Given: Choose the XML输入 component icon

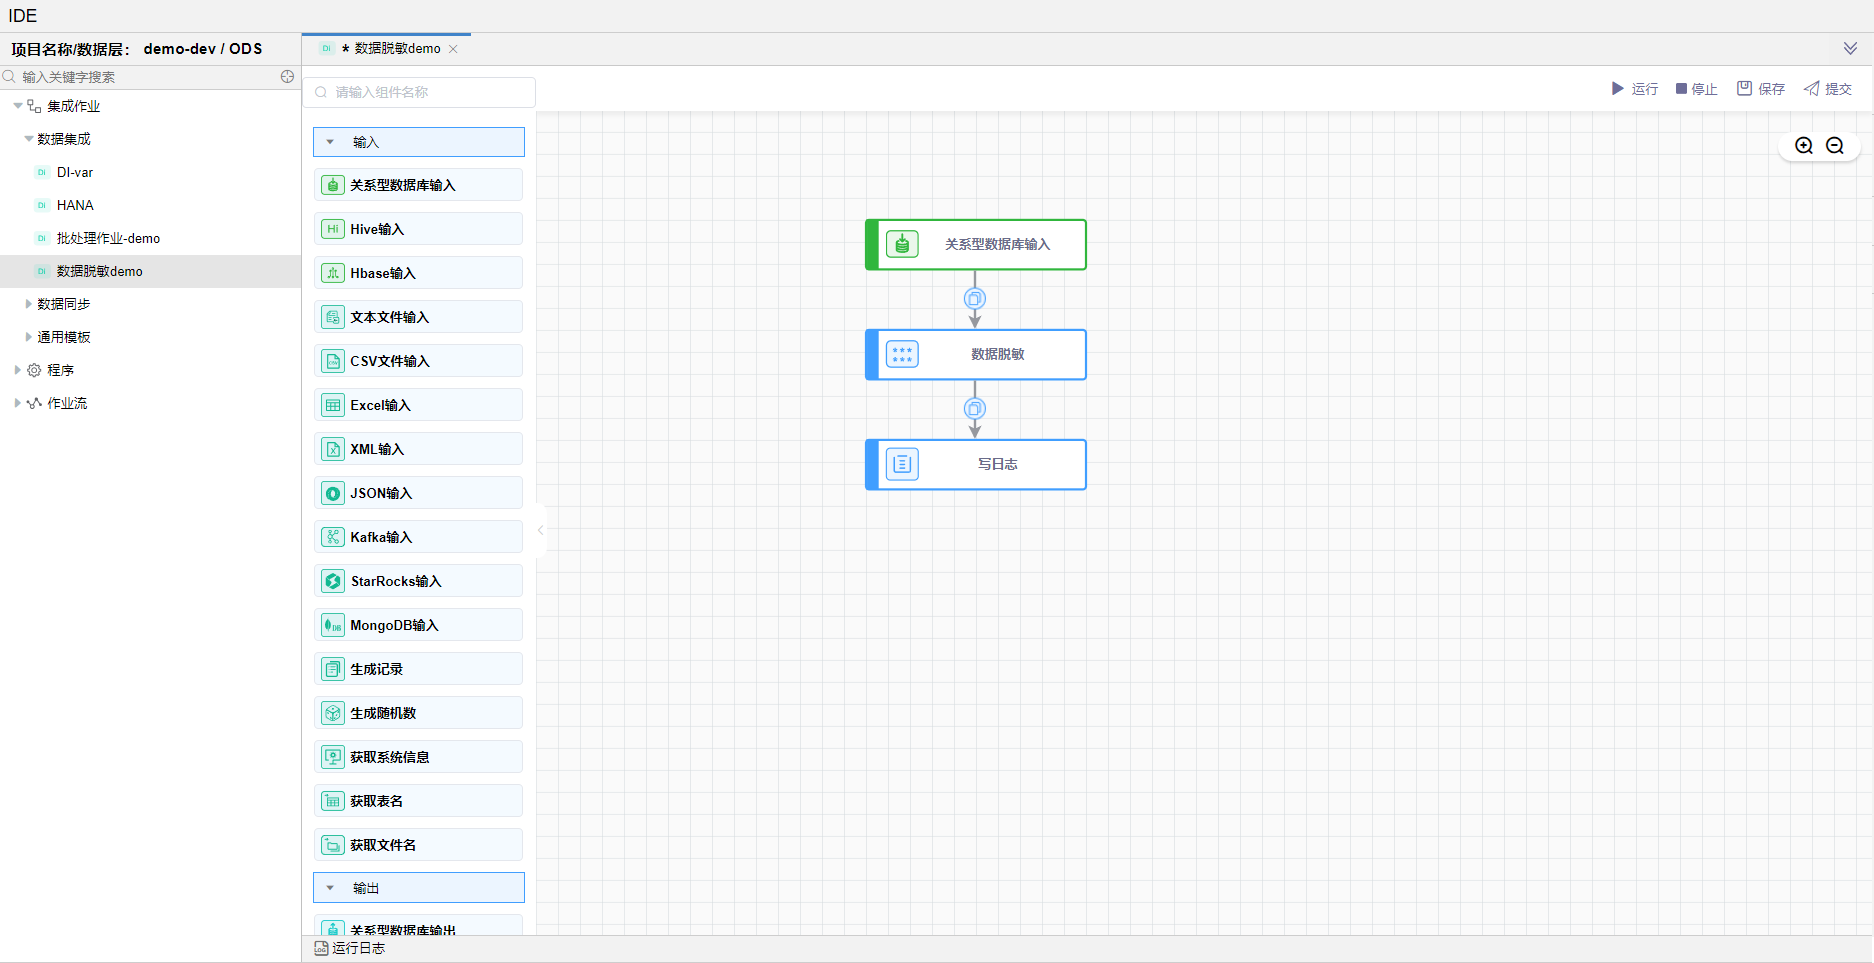Looking at the screenshot, I should pos(333,449).
